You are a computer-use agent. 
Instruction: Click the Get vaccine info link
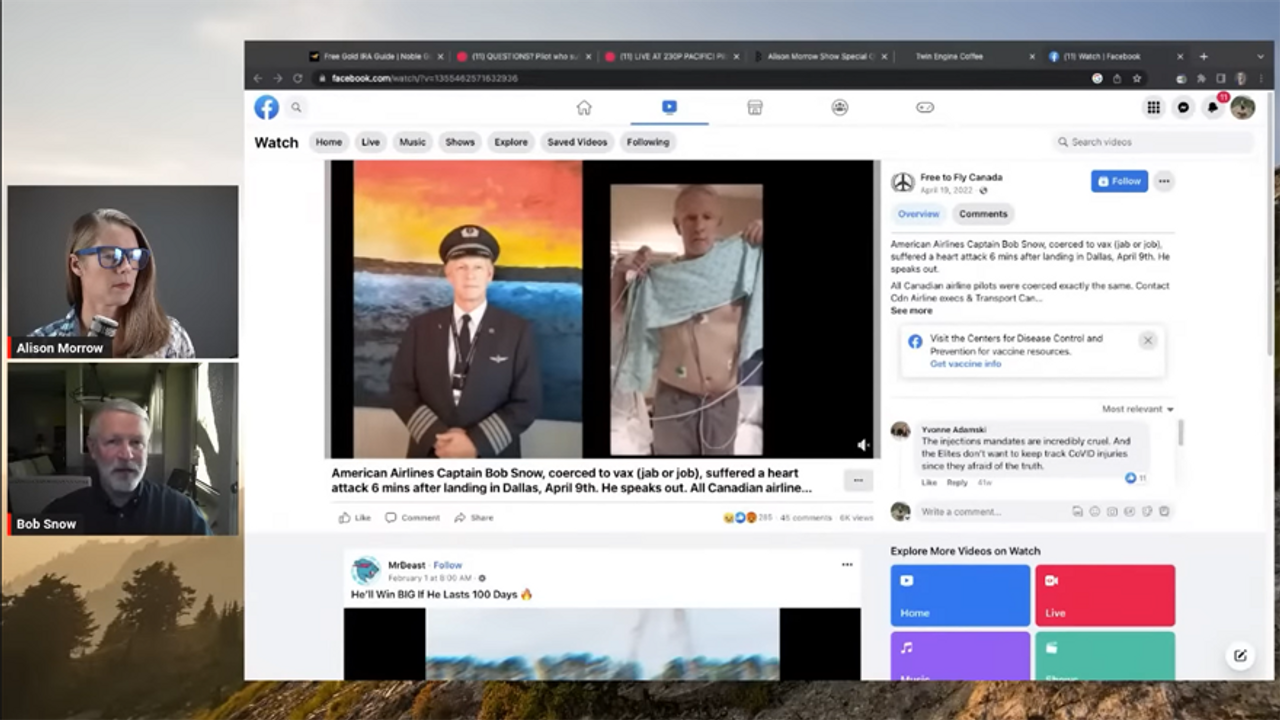tap(965, 364)
